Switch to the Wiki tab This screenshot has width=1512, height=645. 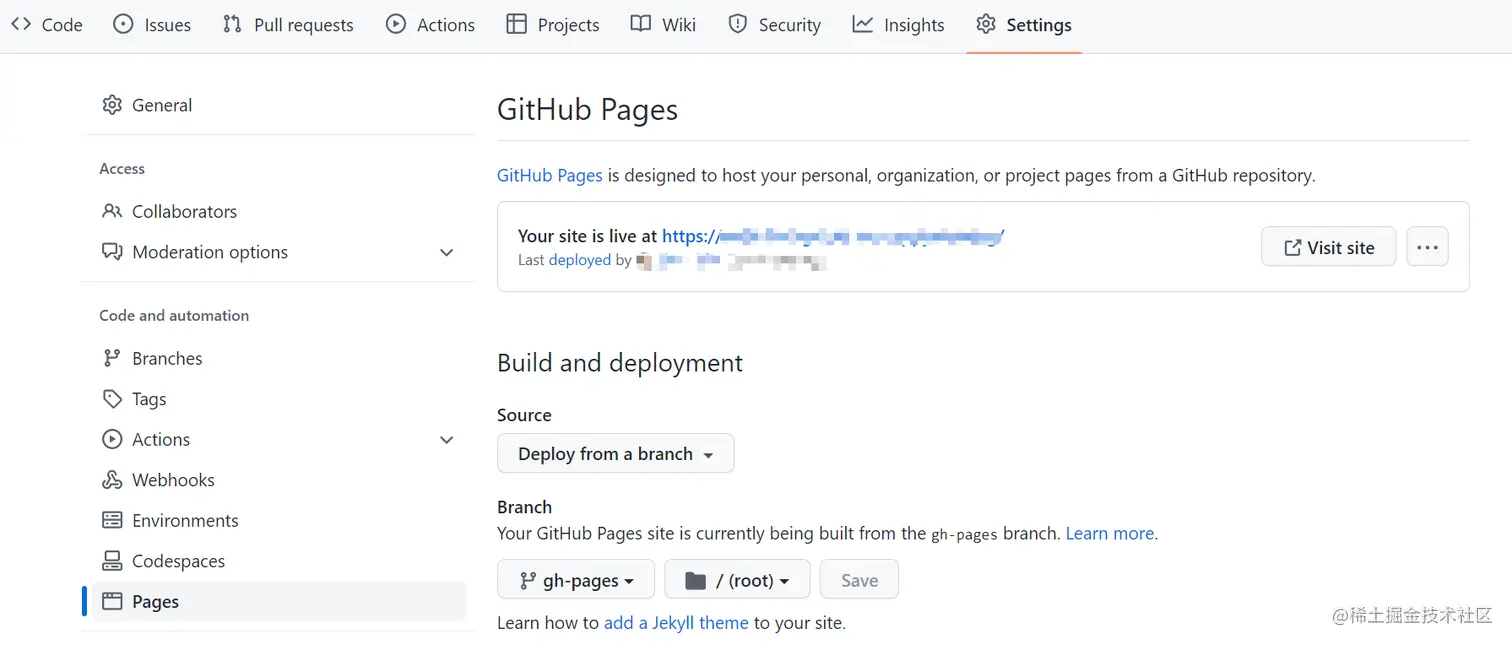coord(663,25)
